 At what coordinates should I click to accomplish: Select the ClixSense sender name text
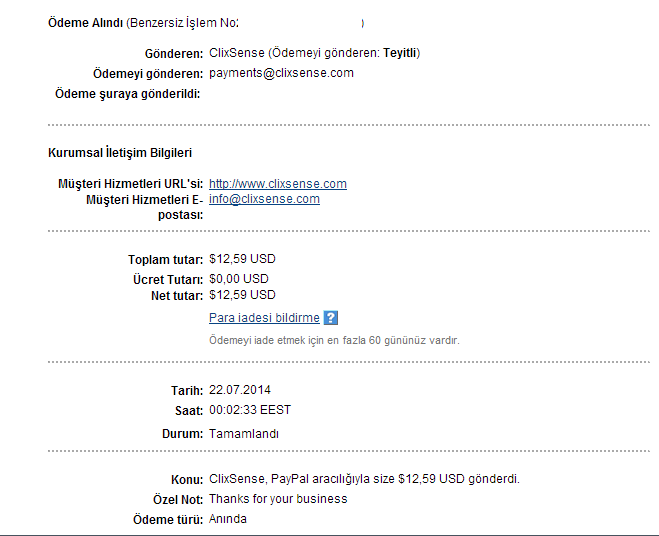(237, 53)
